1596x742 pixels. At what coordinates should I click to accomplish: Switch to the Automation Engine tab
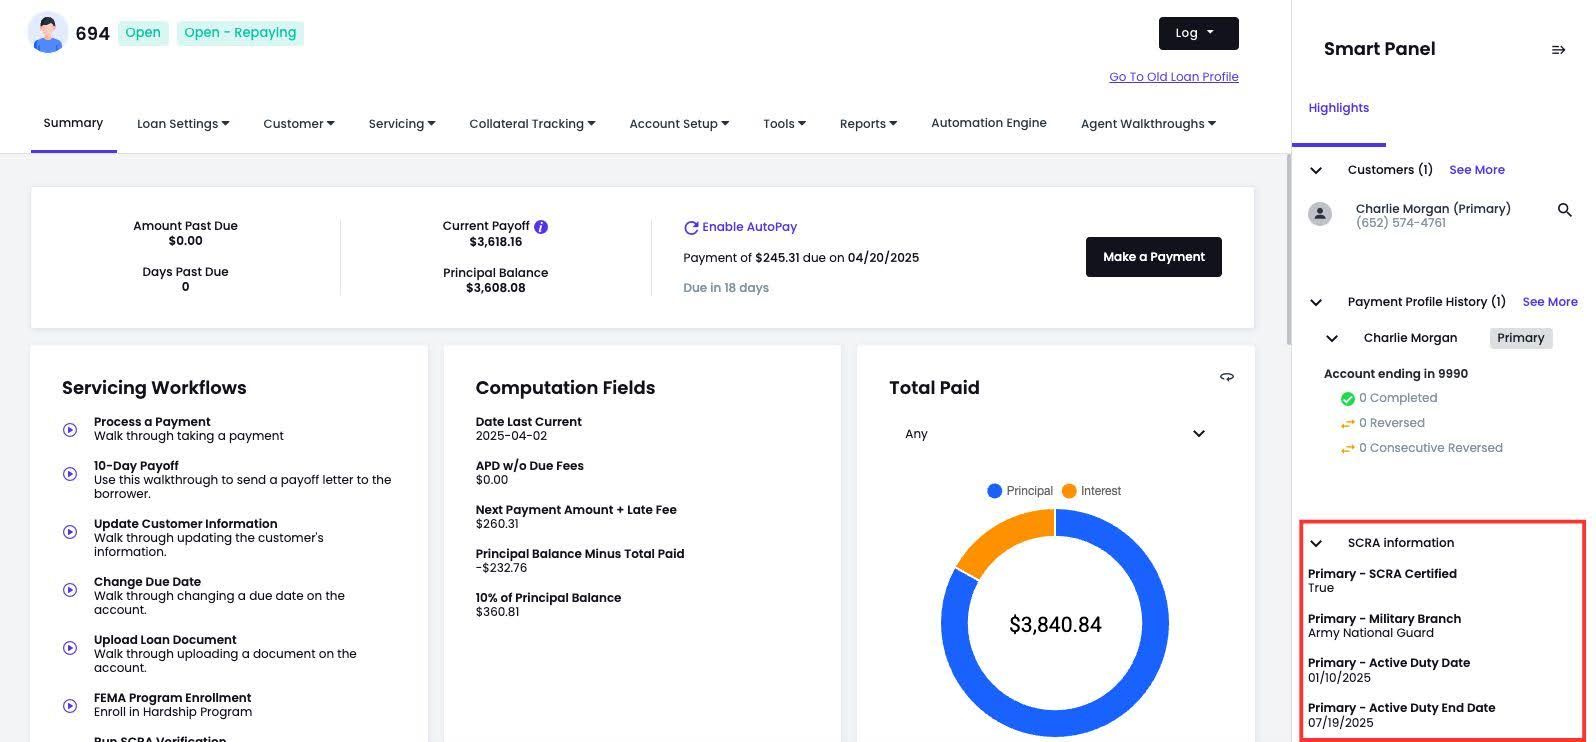[988, 123]
